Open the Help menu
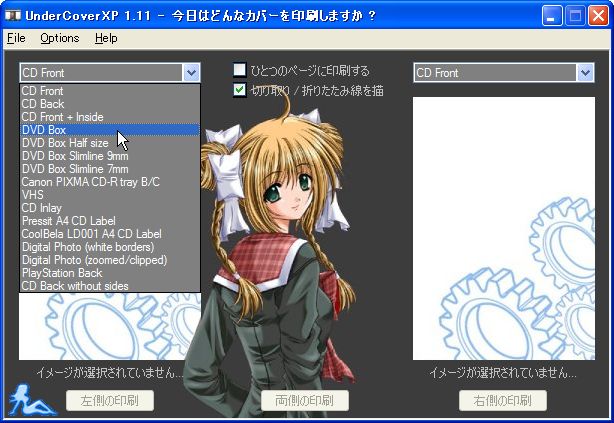The image size is (614, 423). [106, 38]
